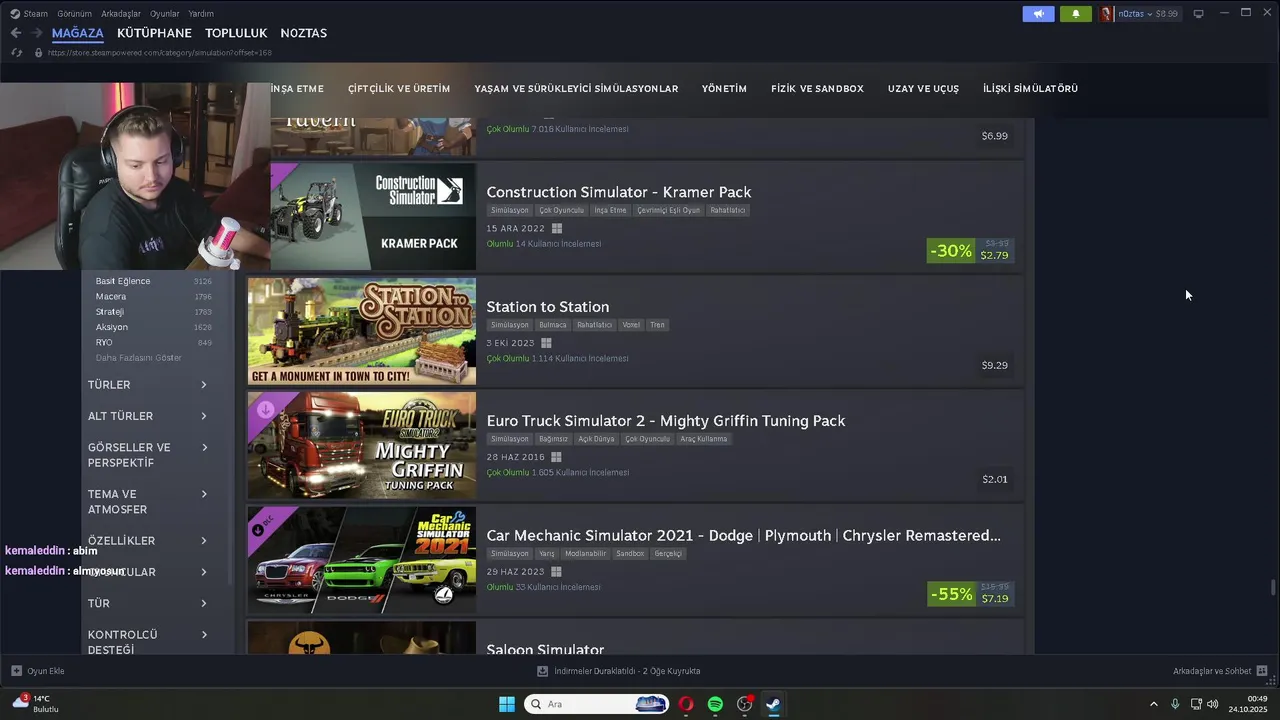Click the Steam logo icon in menu bar
The height and width of the screenshot is (720, 1280).
coord(15,14)
